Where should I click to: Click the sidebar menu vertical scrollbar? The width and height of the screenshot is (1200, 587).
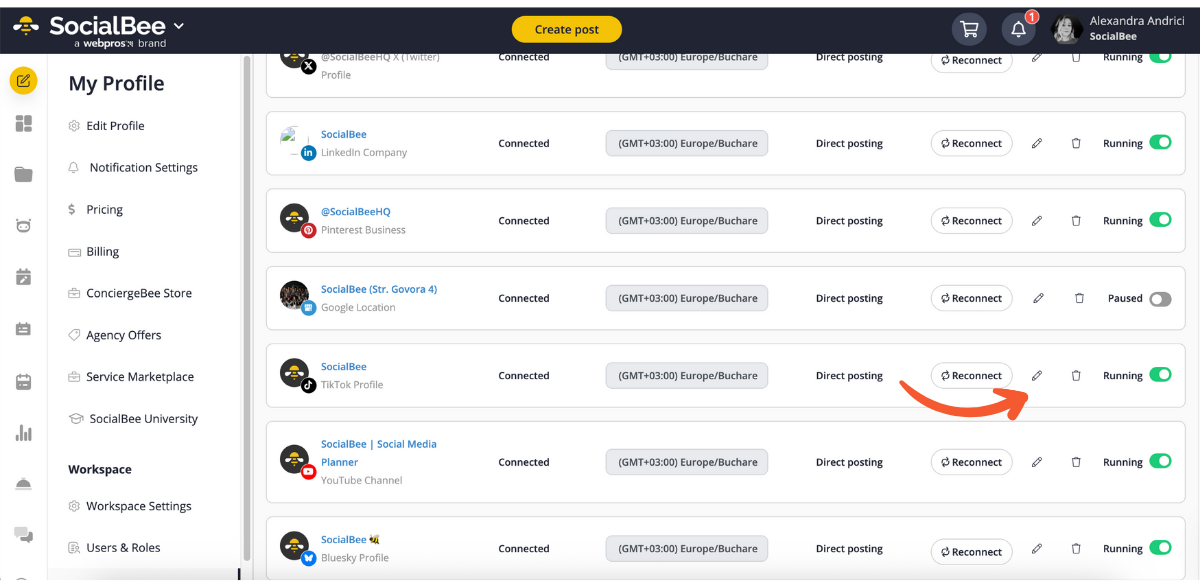click(246, 300)
